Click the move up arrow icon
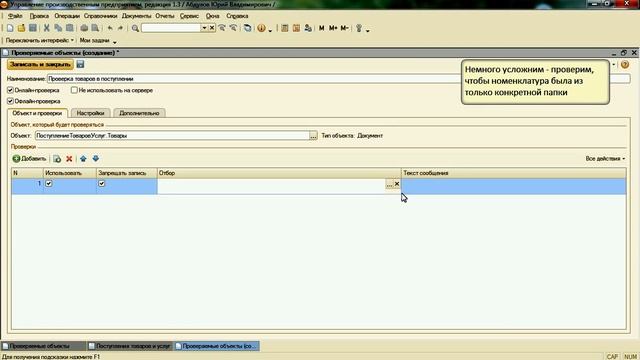 click(83, 158)
